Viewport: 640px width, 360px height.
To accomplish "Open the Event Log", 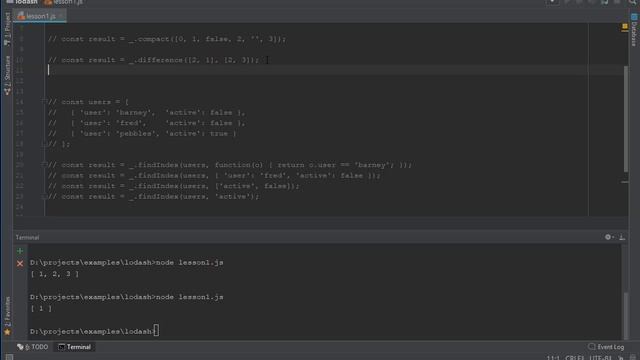I will point(606,347).
